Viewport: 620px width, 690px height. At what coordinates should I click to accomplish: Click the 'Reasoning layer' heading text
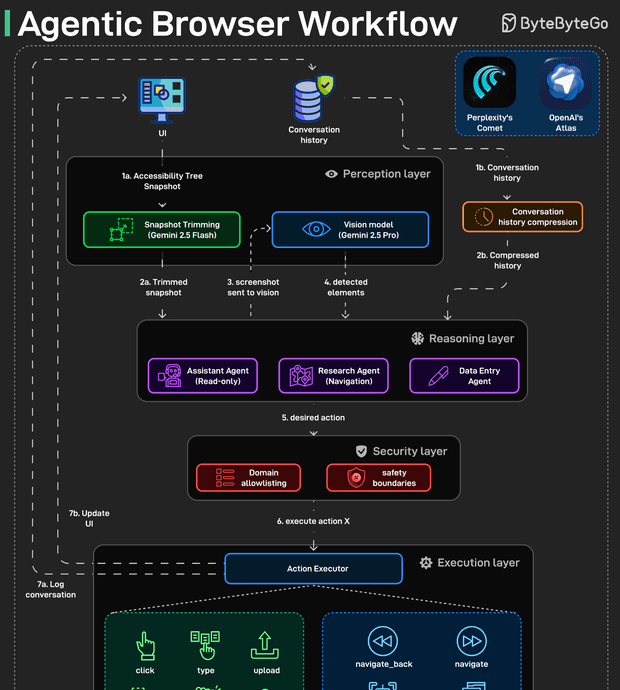(471, 338)
